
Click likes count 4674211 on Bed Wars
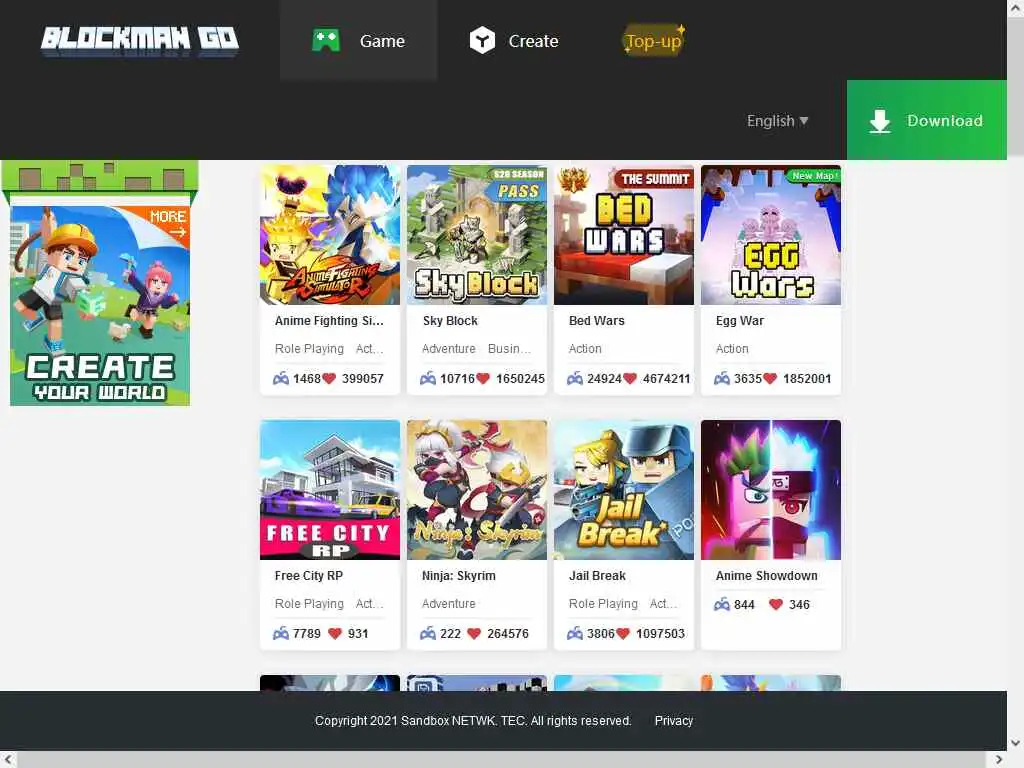(x=667, y=379)
